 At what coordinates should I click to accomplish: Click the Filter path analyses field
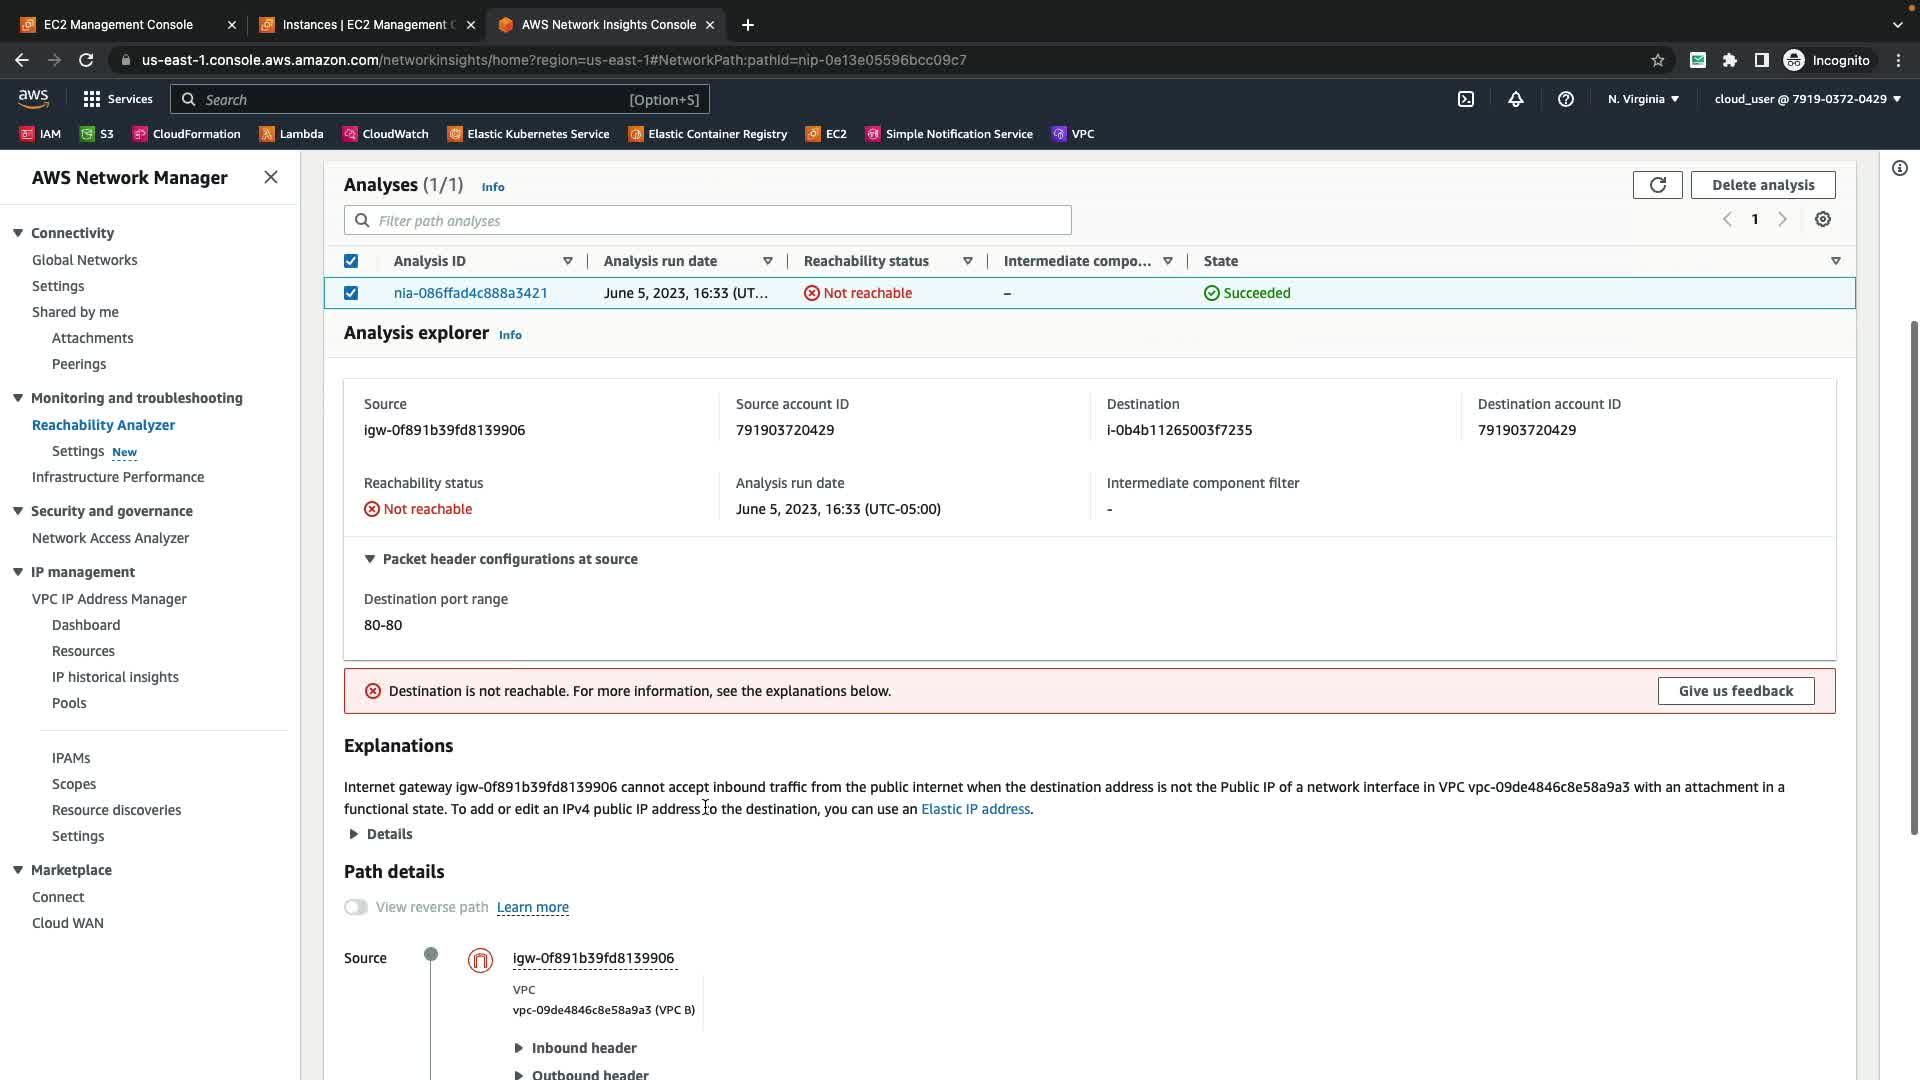tap(707, 220)
